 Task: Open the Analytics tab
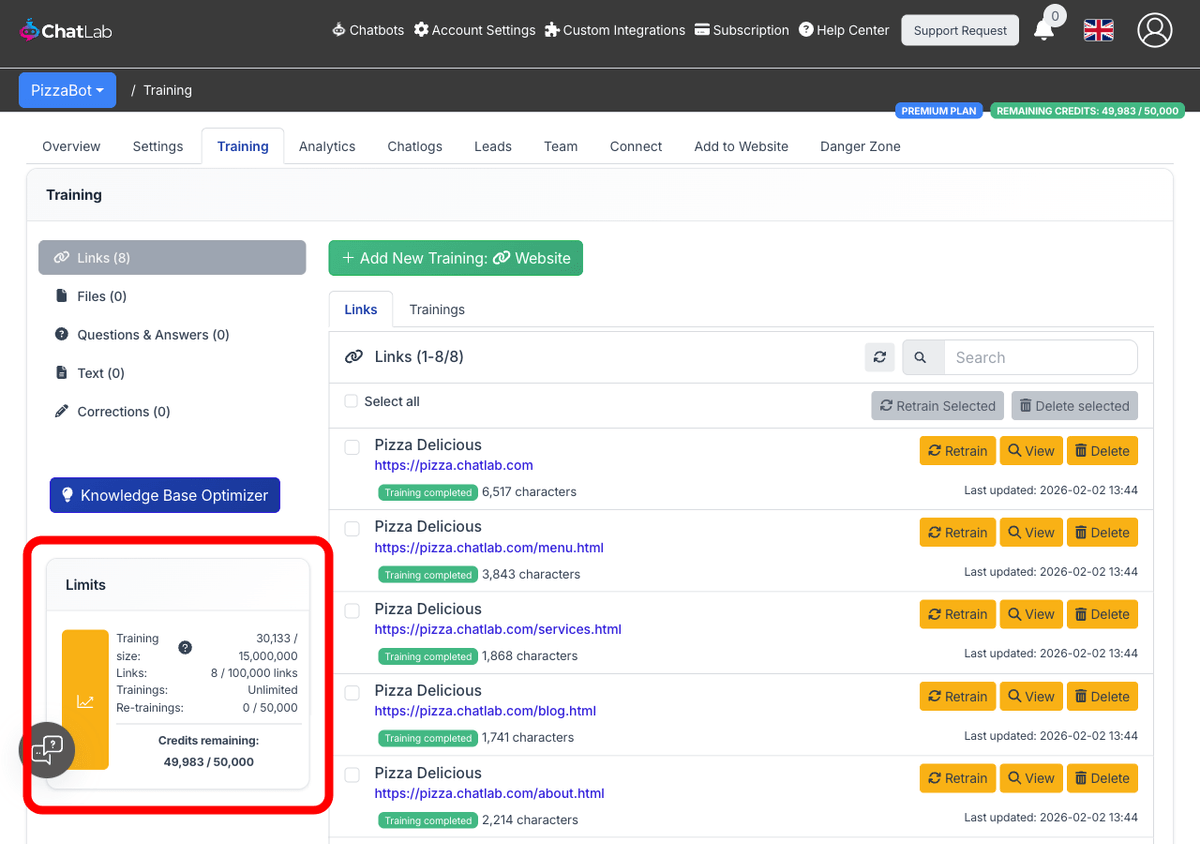327,146
